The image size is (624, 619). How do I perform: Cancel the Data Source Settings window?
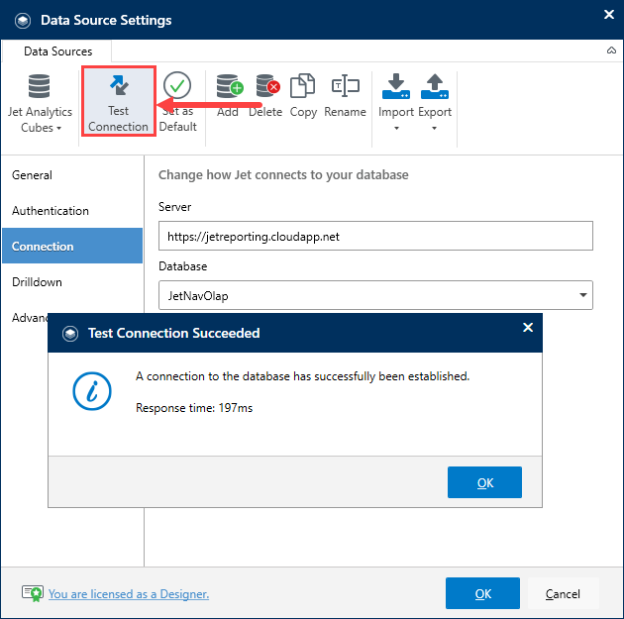[563, 593]
